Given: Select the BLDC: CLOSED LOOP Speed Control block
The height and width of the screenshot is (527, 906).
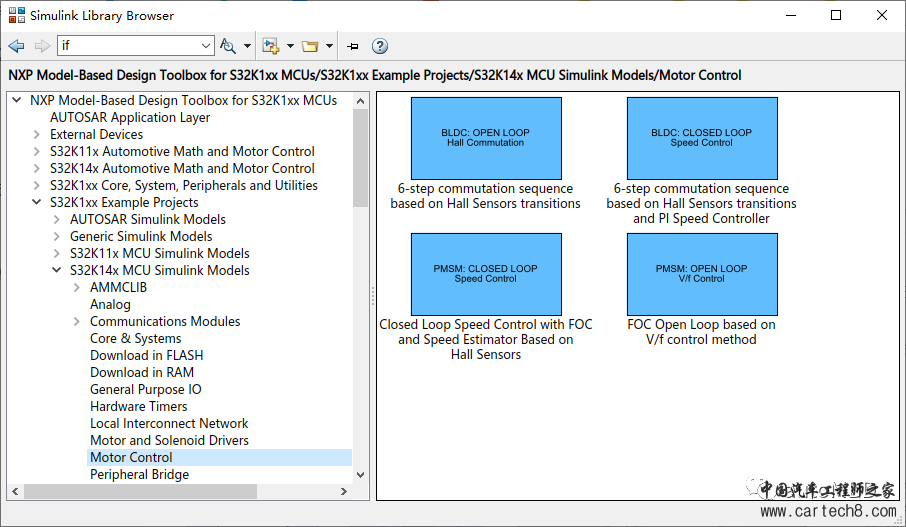Looking at the screenshot, I should click(x=702, y=138).
